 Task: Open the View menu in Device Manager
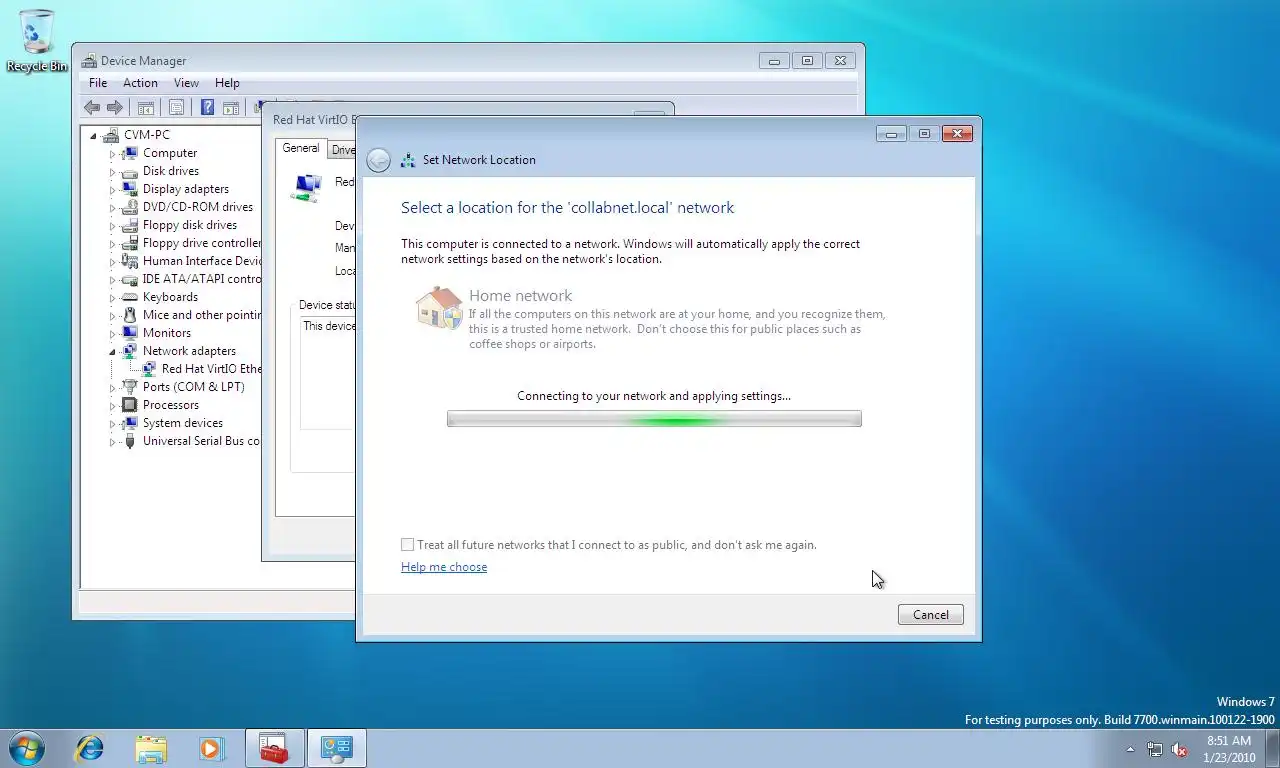tap(186, 83)
